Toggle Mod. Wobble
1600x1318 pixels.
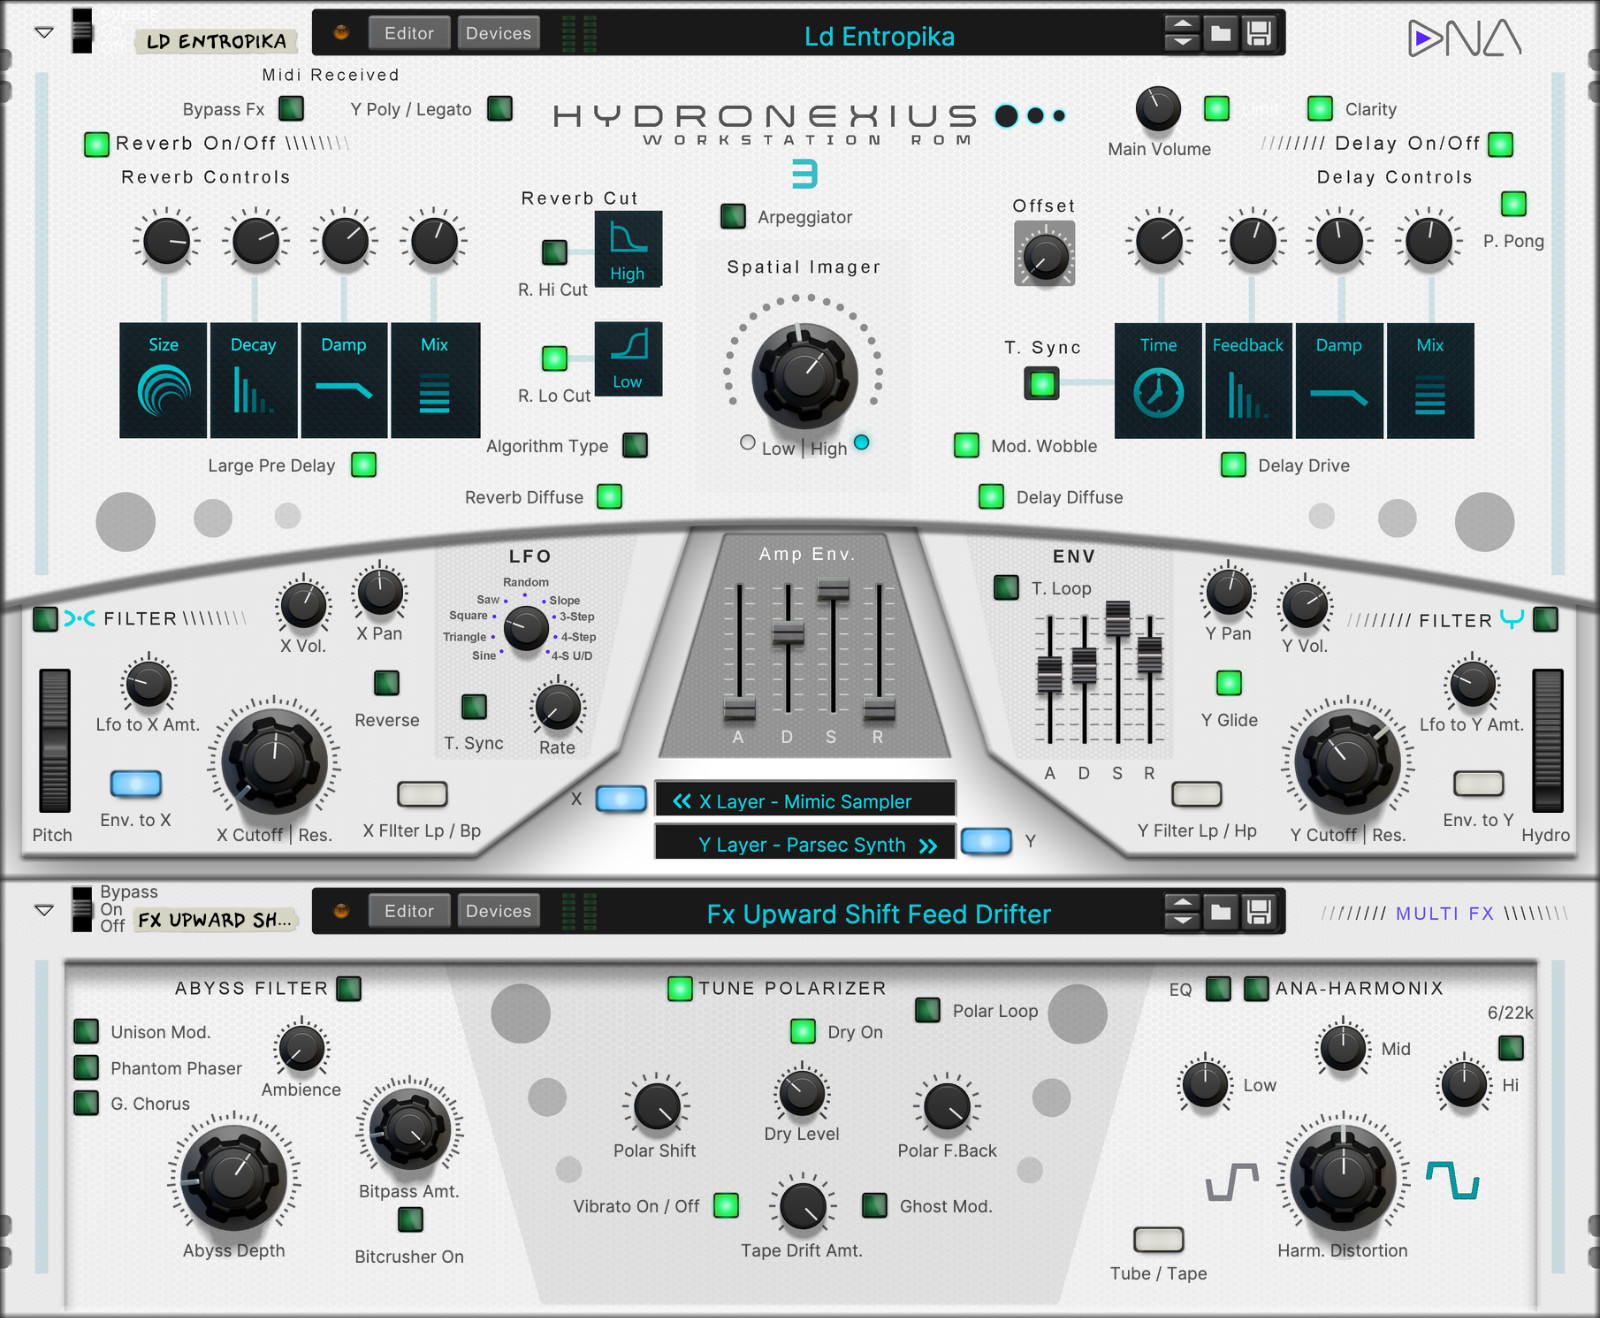(966, 445)
